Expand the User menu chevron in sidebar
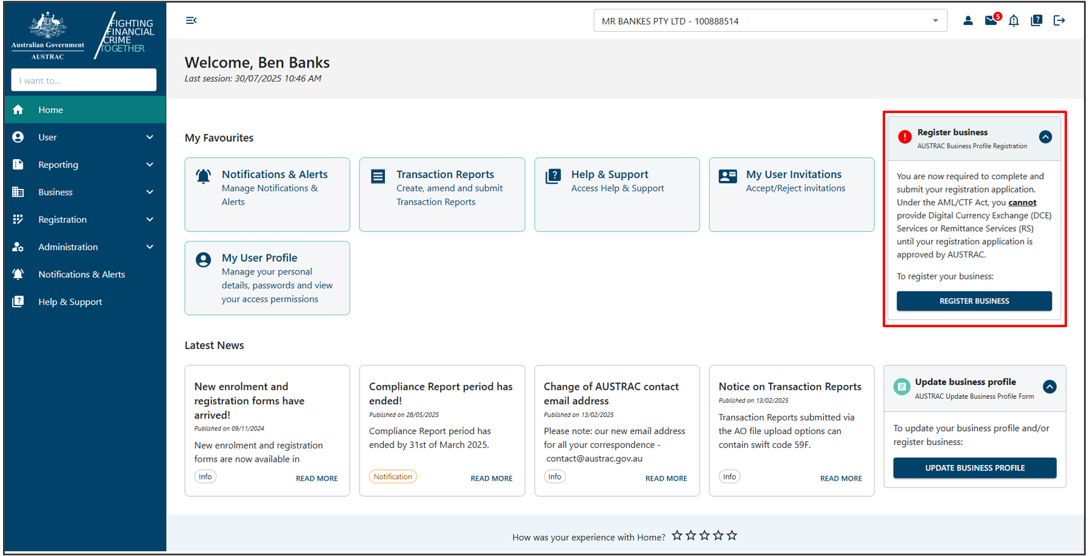 click(x=149, y=137)
